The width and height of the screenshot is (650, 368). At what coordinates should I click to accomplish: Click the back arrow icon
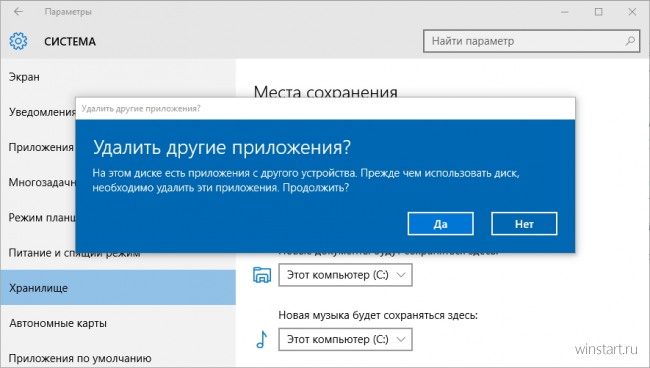18,12
